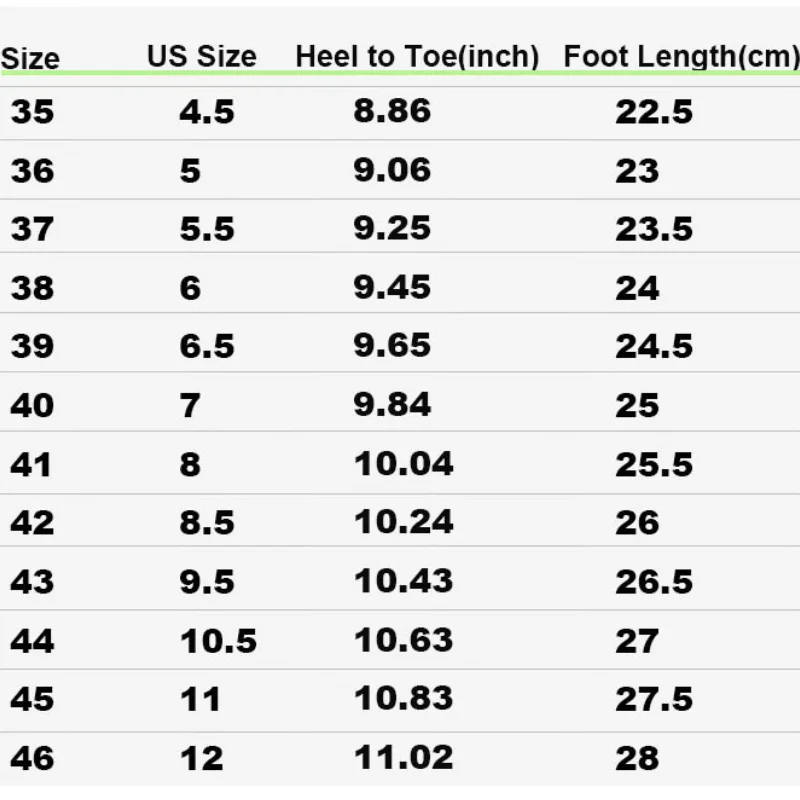Screen dimensions: 800x800
Task: Select the 28 foot length cell
Action: pos(637,758)
